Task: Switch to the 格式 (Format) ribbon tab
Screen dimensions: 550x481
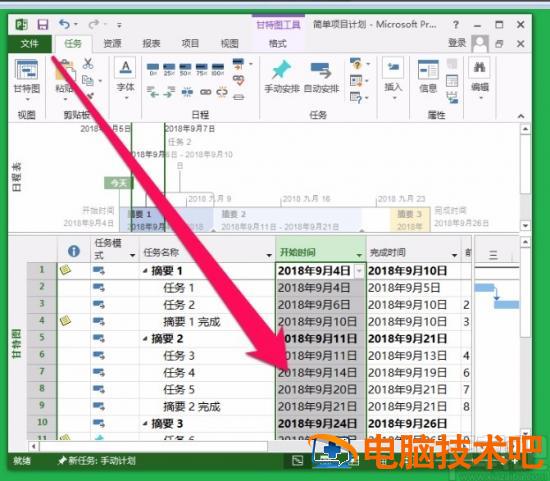Action: (277, 44)
